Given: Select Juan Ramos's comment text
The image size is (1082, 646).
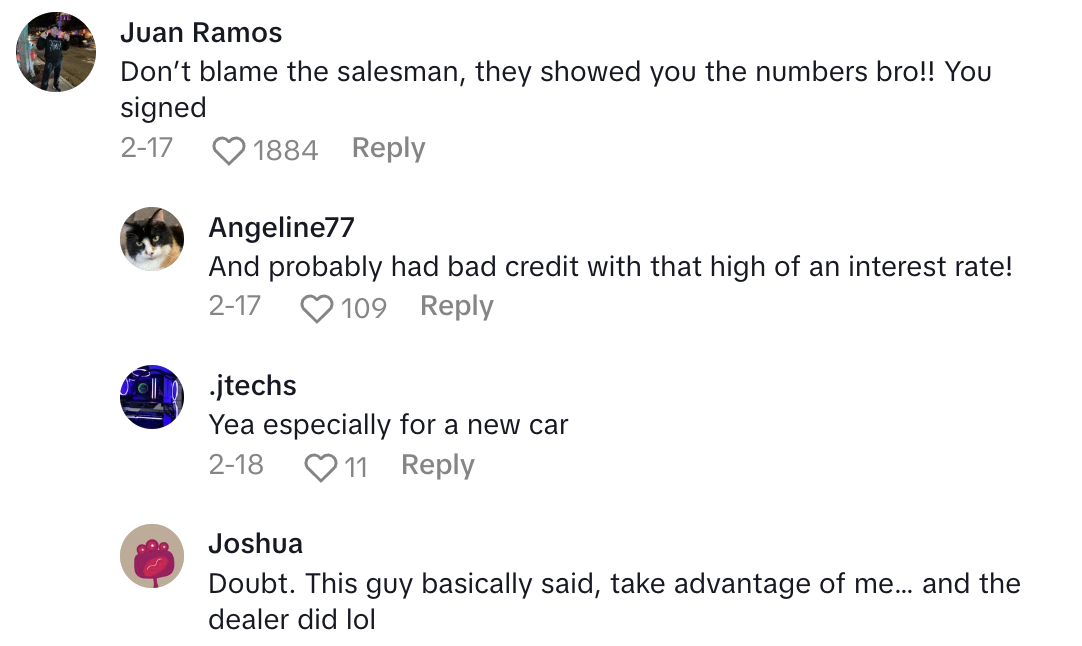Looking at the screenshot, I should pos(500,72).
